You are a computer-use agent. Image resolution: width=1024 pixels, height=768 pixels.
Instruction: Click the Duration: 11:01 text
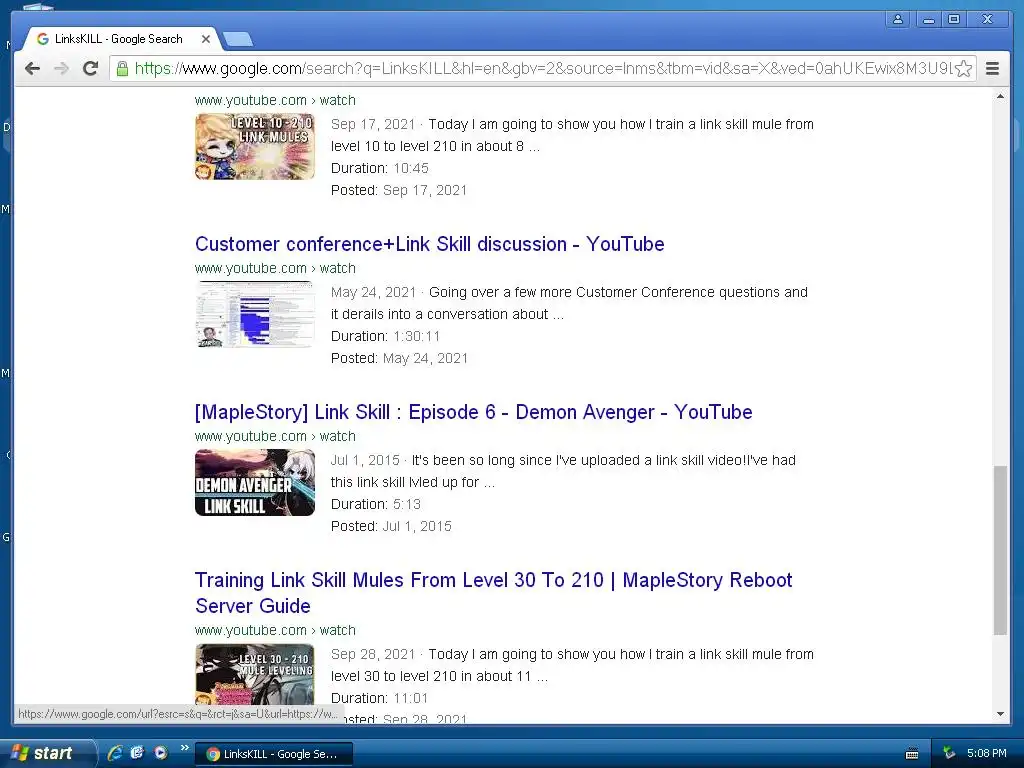tap(379, 698)
